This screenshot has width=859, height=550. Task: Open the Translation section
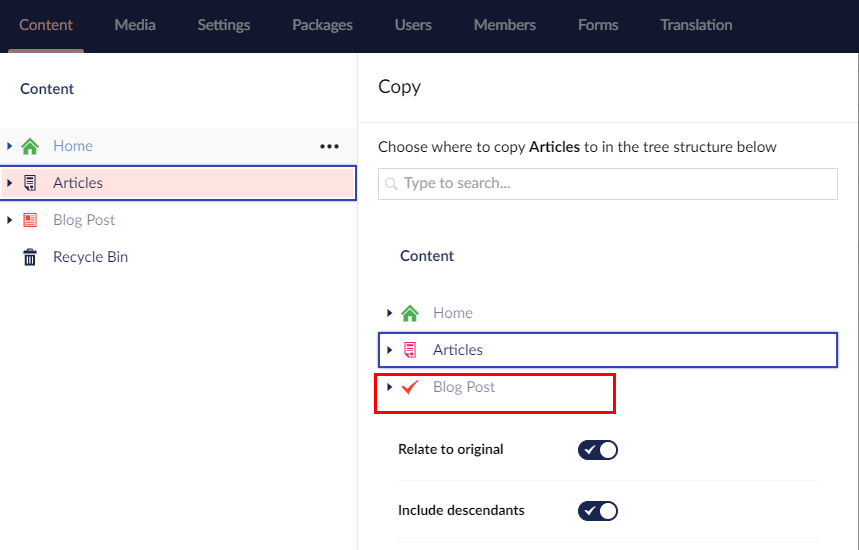[x=696, y=25]
